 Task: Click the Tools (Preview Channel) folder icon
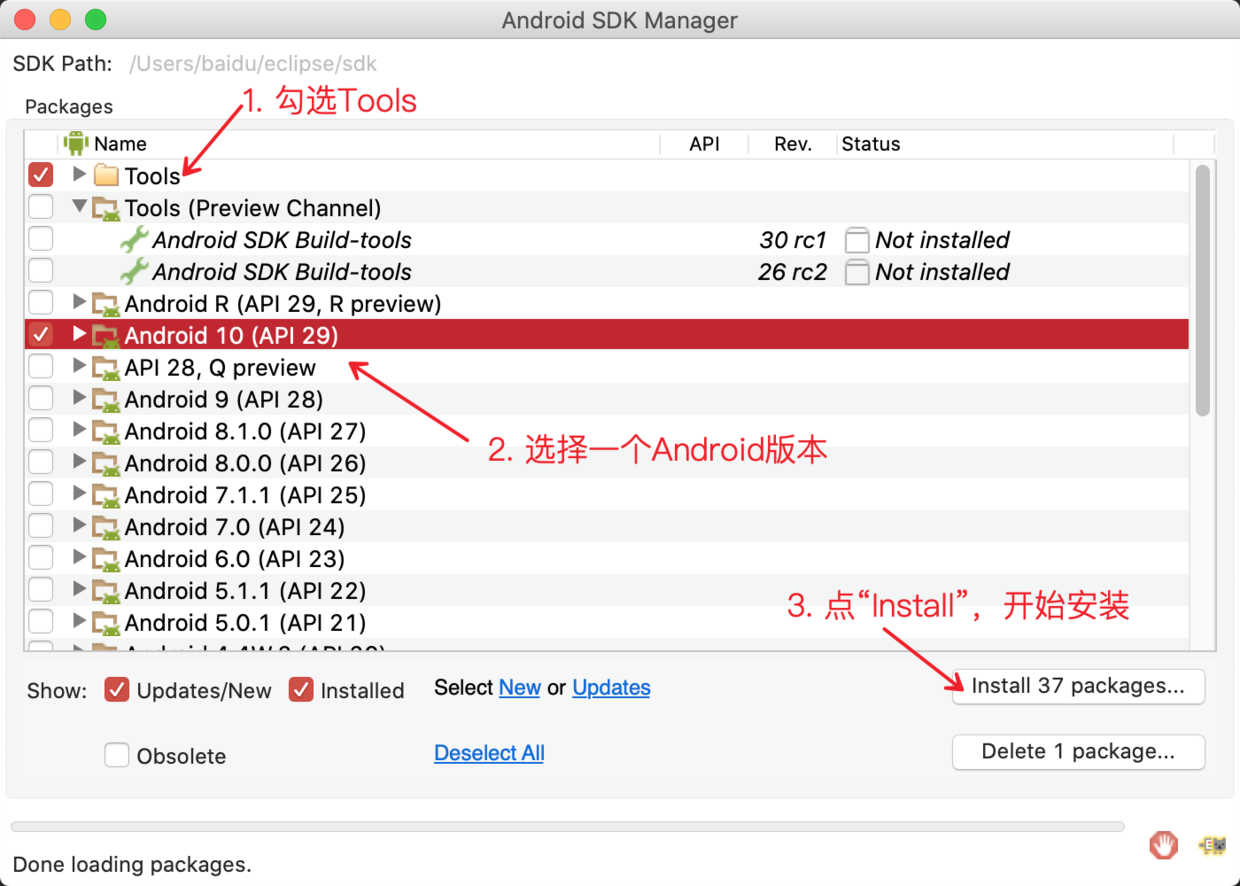click(106, 208)
